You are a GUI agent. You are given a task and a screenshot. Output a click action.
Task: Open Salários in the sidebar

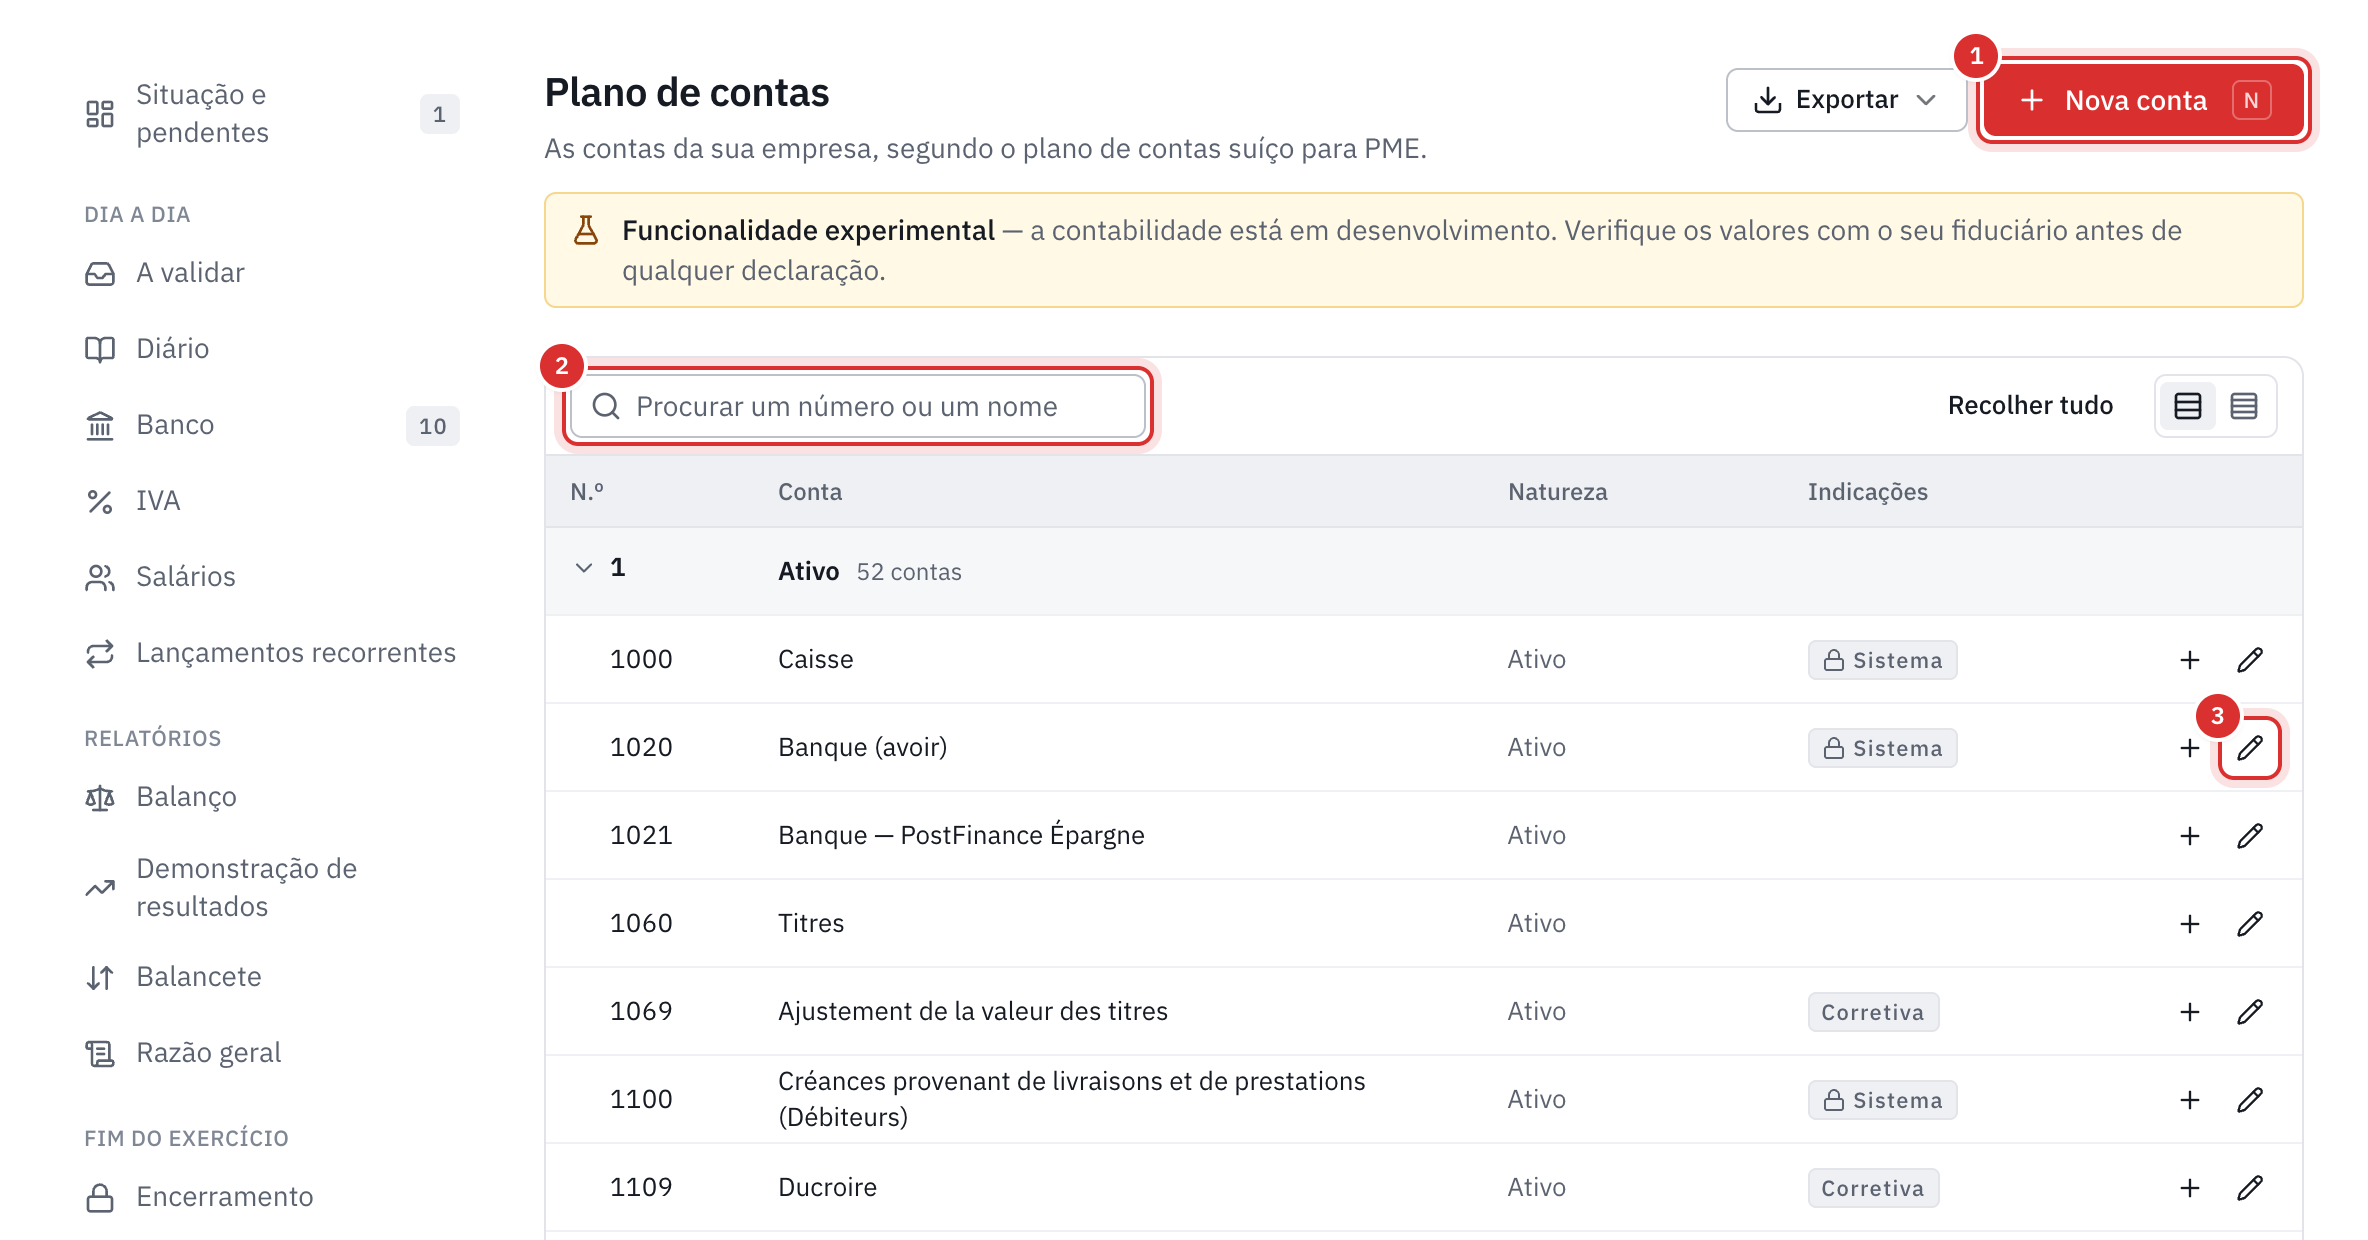[x=272, y=577]
